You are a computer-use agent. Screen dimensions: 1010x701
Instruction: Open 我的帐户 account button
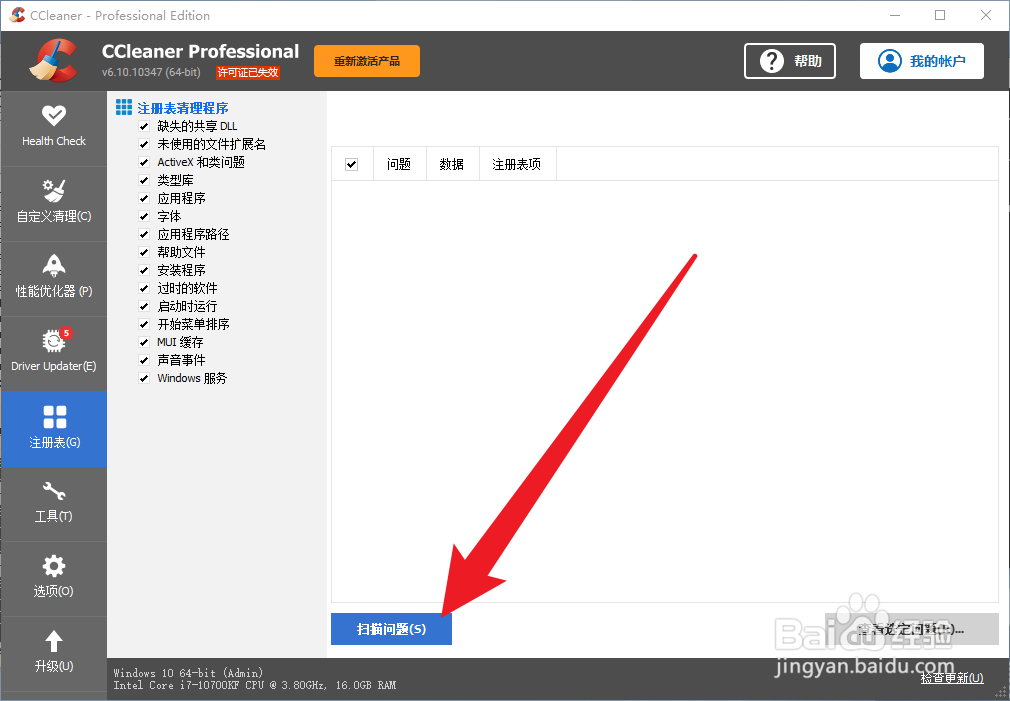[922, 61]
